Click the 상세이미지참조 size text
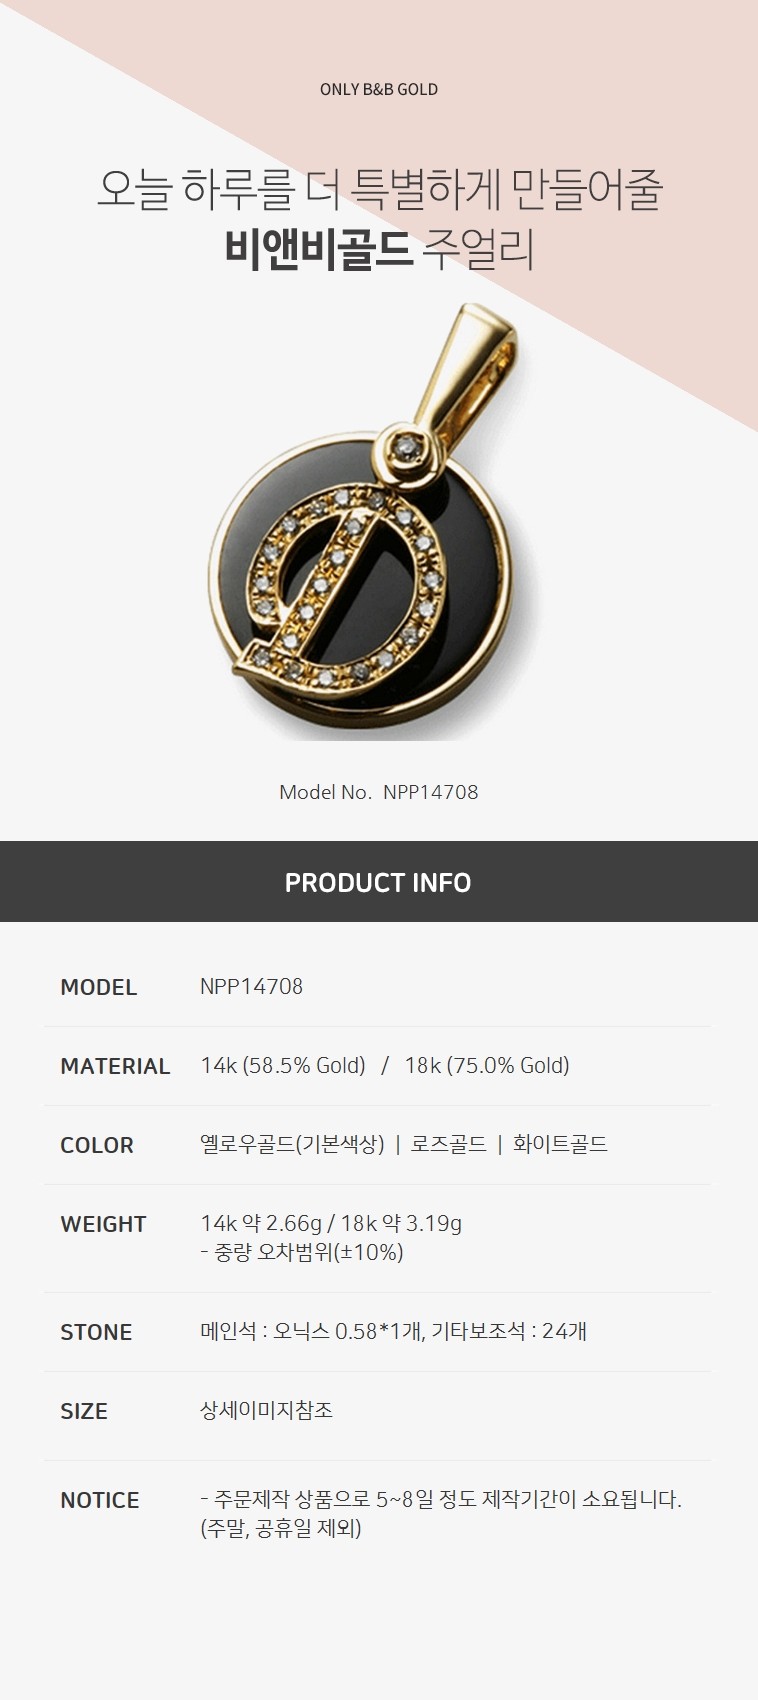 (x=266, y=1410)
